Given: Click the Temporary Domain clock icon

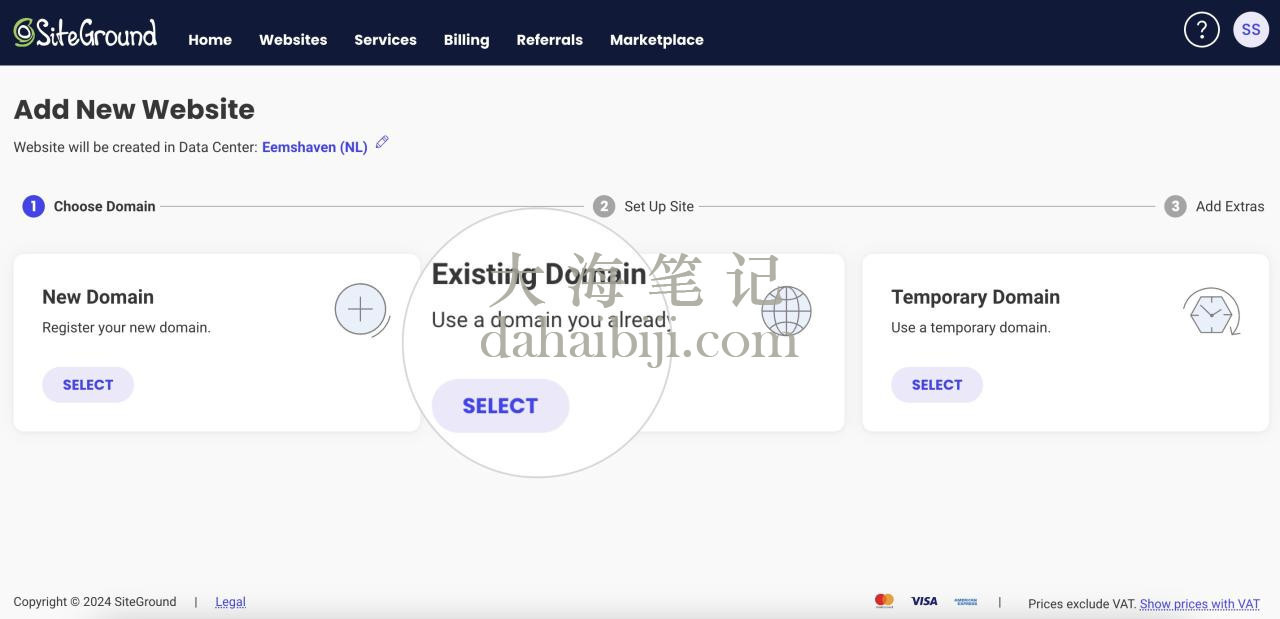Looking at the screenshot, I should [x=1212, y=312].
